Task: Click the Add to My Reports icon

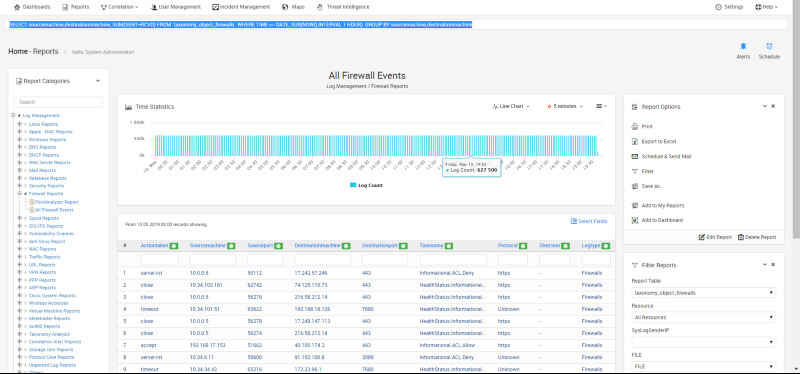Action: click(635, 206)
